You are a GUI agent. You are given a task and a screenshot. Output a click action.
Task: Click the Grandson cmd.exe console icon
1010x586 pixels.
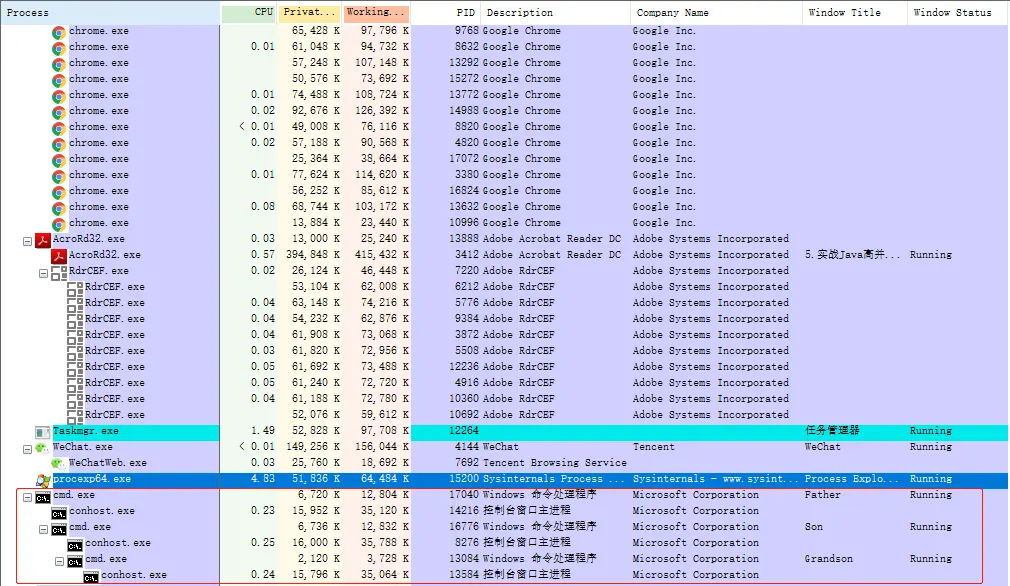coord(75,562)
